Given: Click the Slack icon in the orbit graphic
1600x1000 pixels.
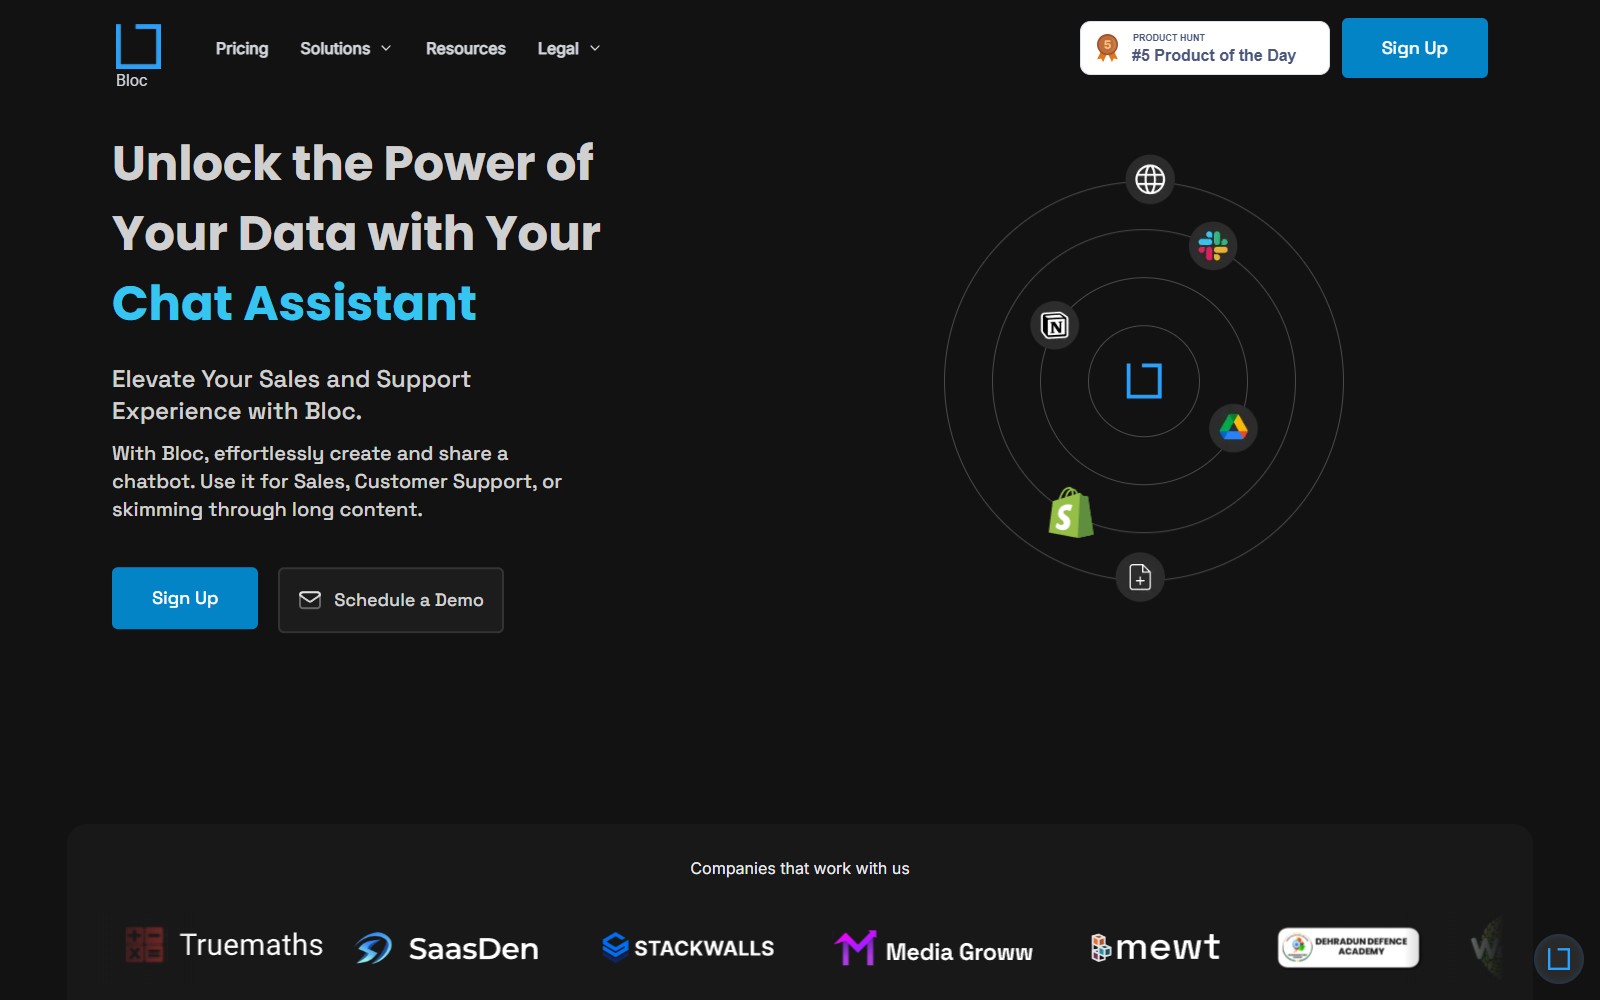Looking at the screenshot, I should [x=1213, y=246].
